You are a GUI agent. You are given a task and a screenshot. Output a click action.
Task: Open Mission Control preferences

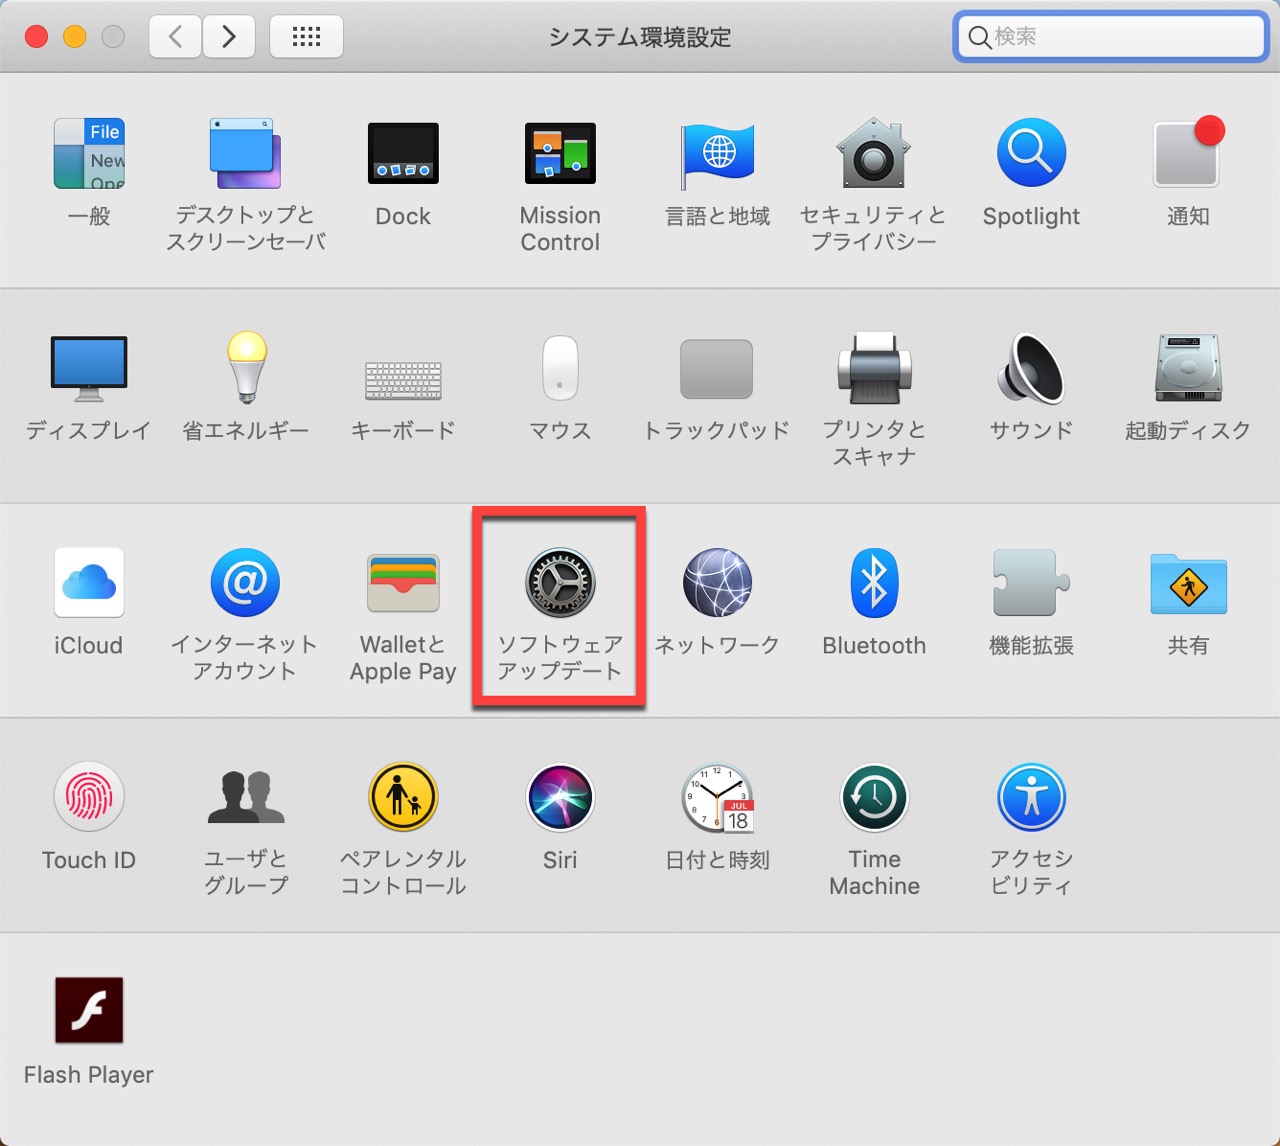pos(560,154)
